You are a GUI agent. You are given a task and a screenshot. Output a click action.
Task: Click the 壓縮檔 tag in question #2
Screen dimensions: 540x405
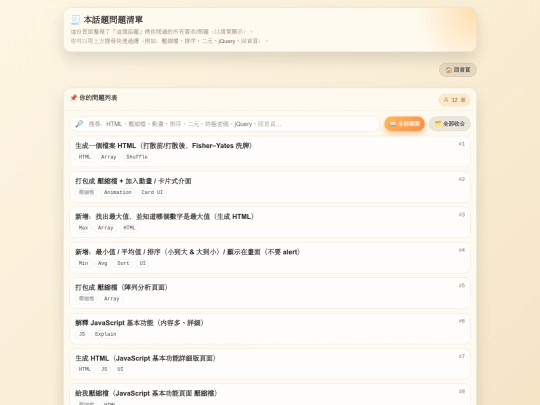(86, 192)
